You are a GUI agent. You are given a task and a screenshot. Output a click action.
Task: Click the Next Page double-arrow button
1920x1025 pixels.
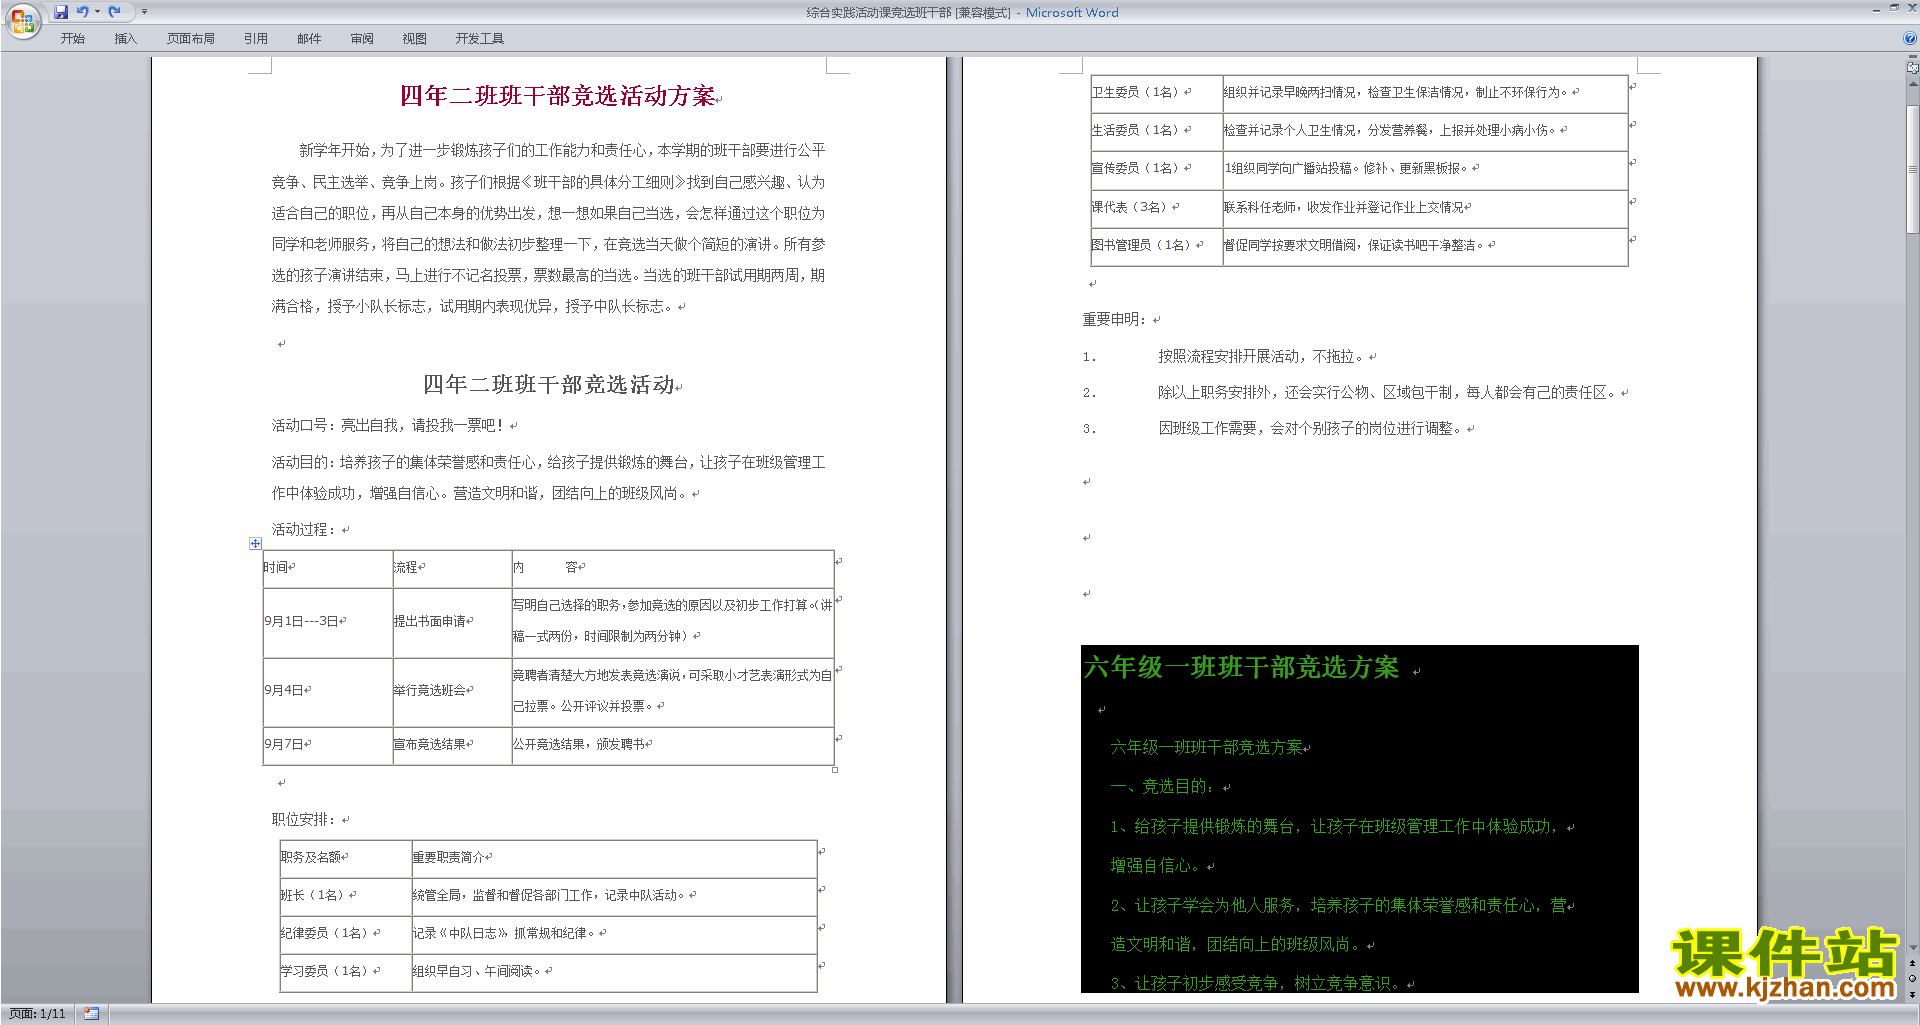pyautogui.click(x=1912, y=993)
